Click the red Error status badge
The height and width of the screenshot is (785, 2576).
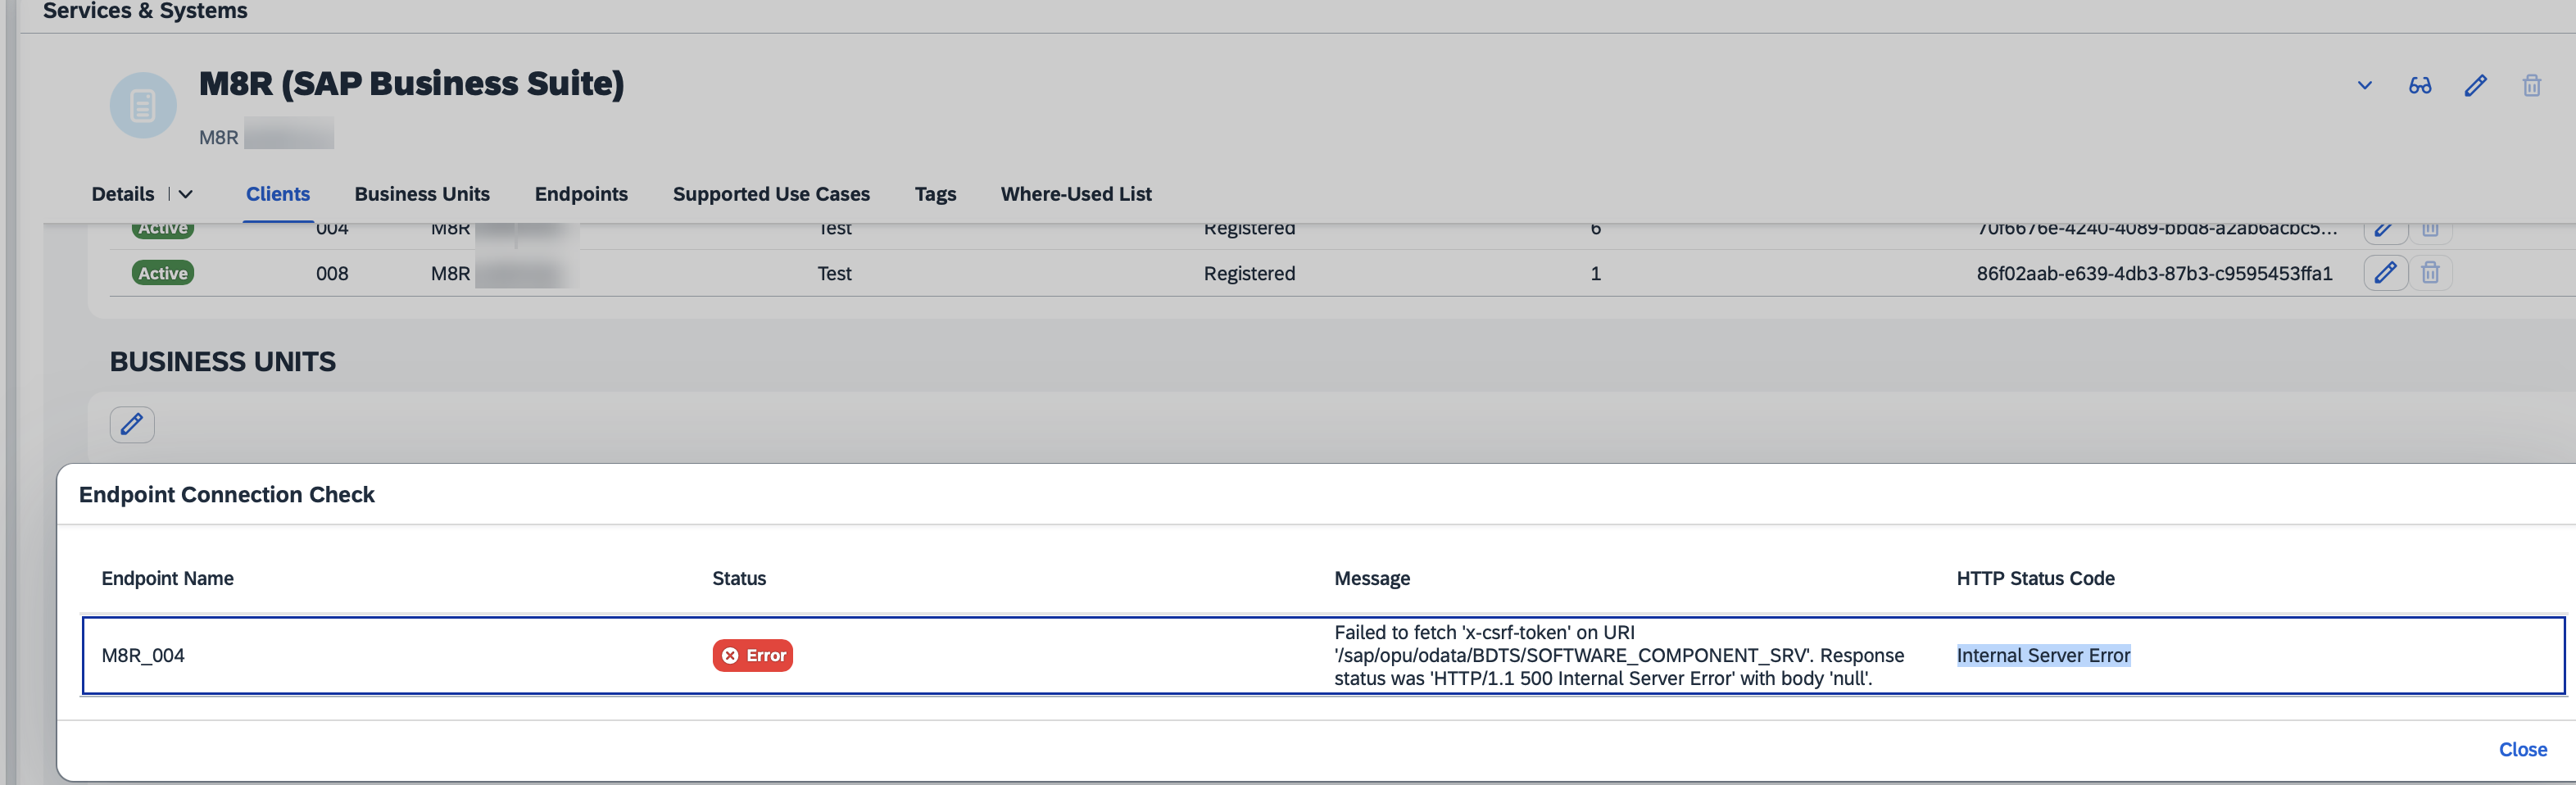pos(752,656)
